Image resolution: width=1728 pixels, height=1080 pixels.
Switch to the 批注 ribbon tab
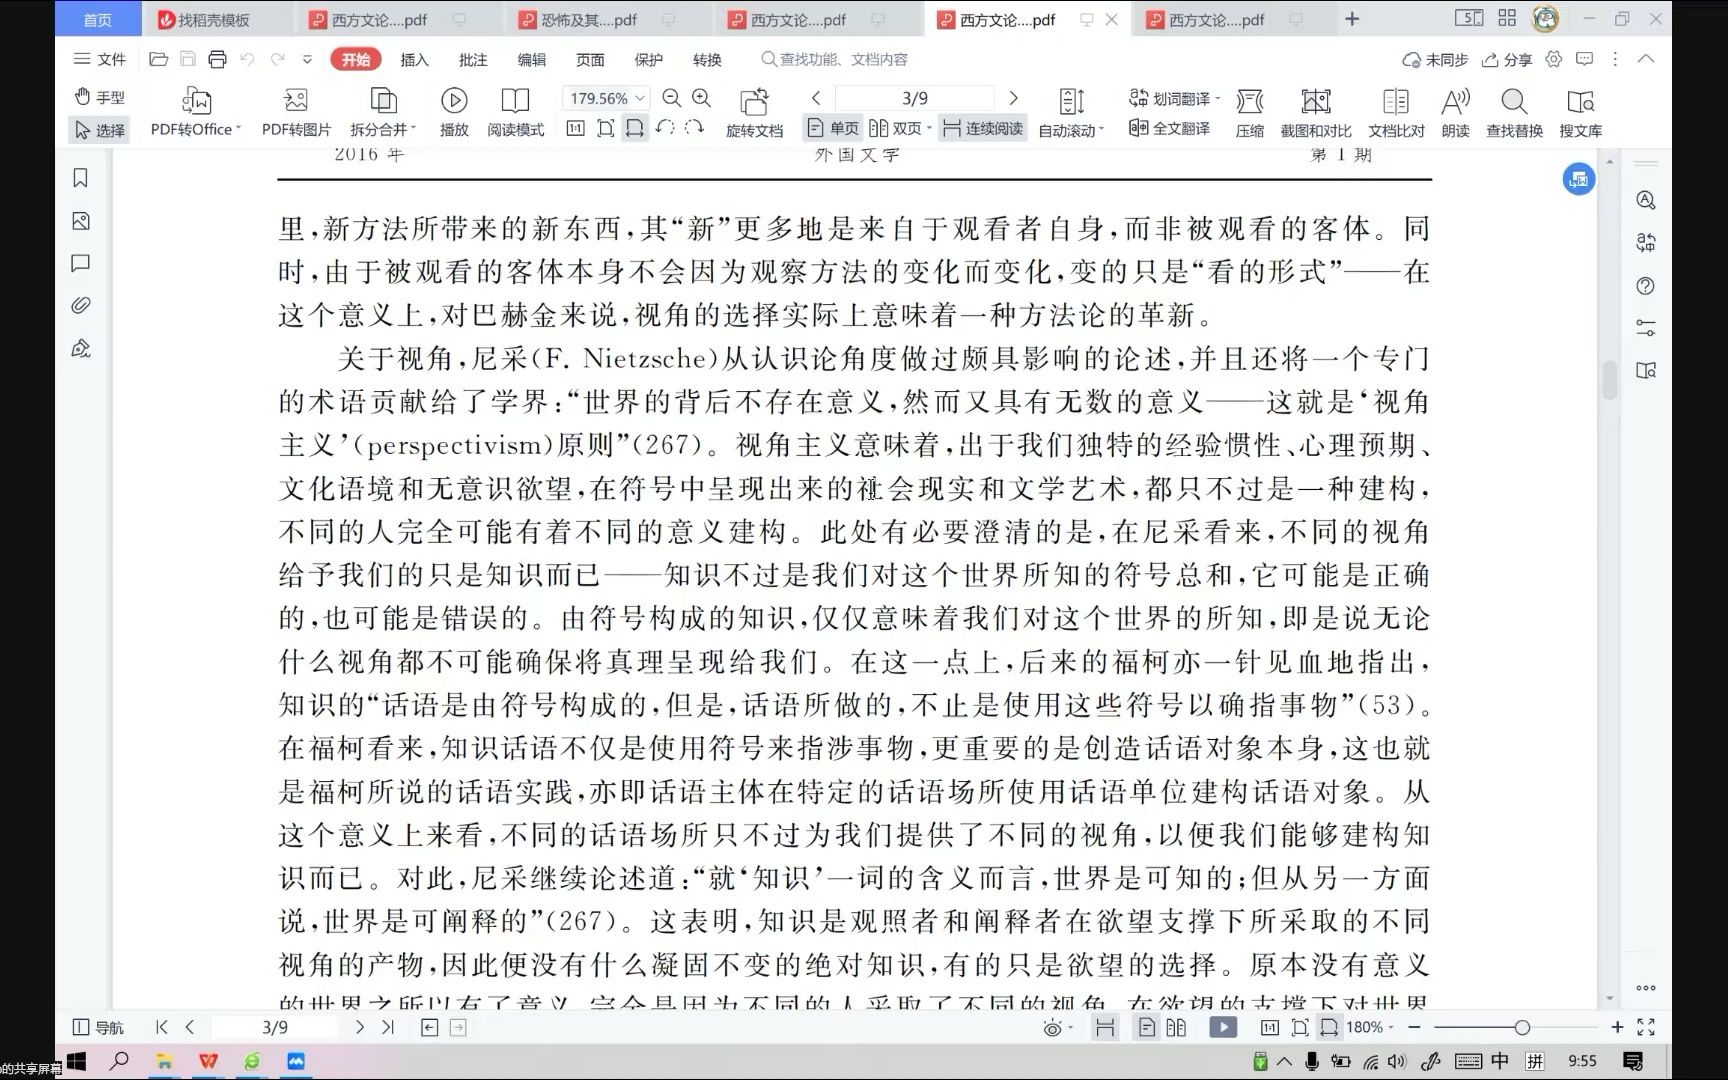(473, 59)
